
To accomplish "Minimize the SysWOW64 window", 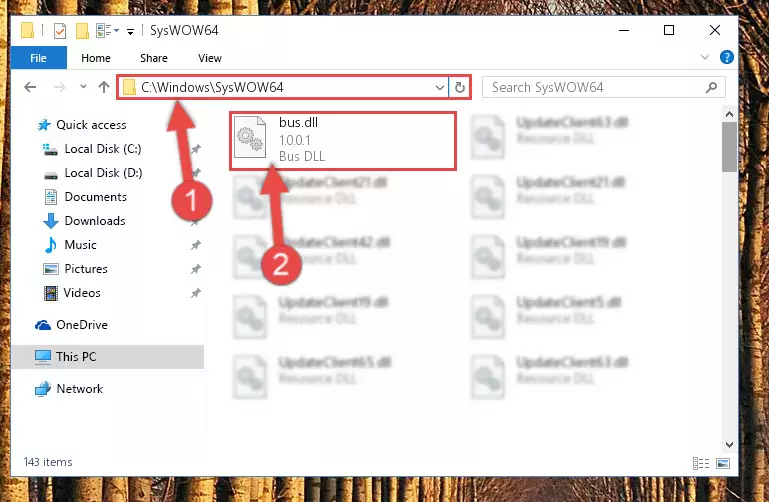I will (624, 30).
